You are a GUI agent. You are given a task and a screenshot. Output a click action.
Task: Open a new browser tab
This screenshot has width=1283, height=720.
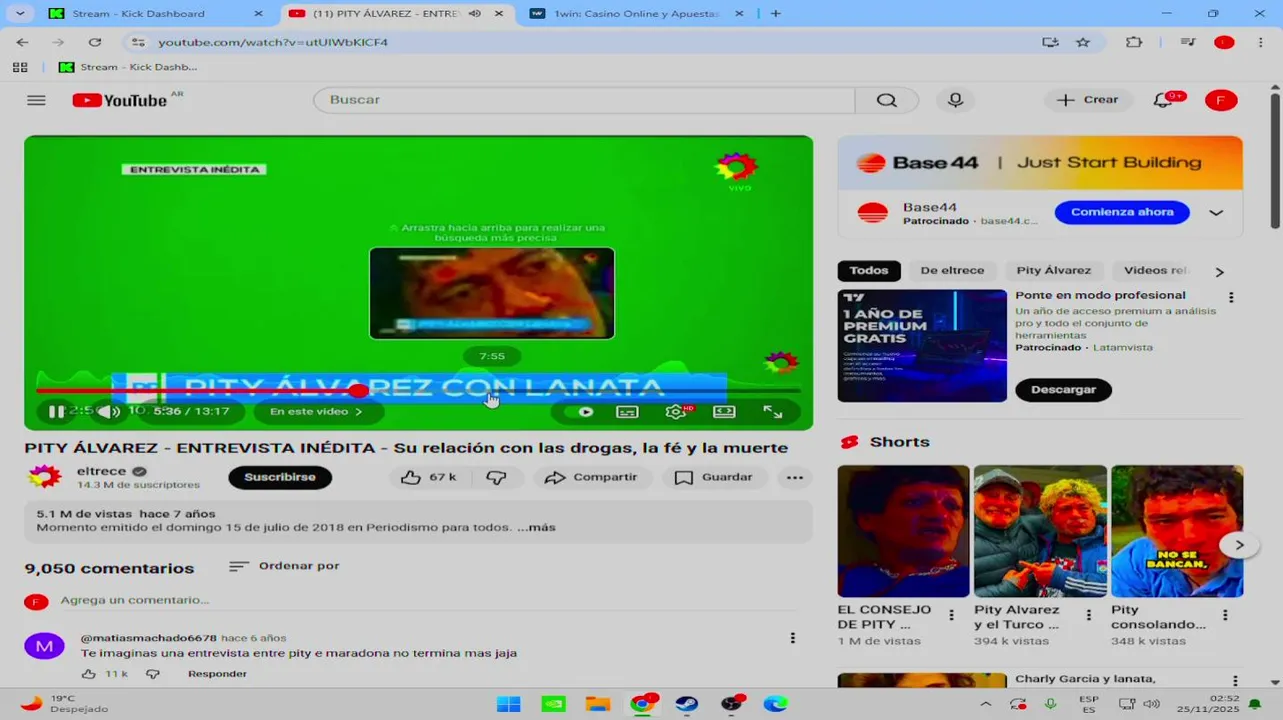776,14
